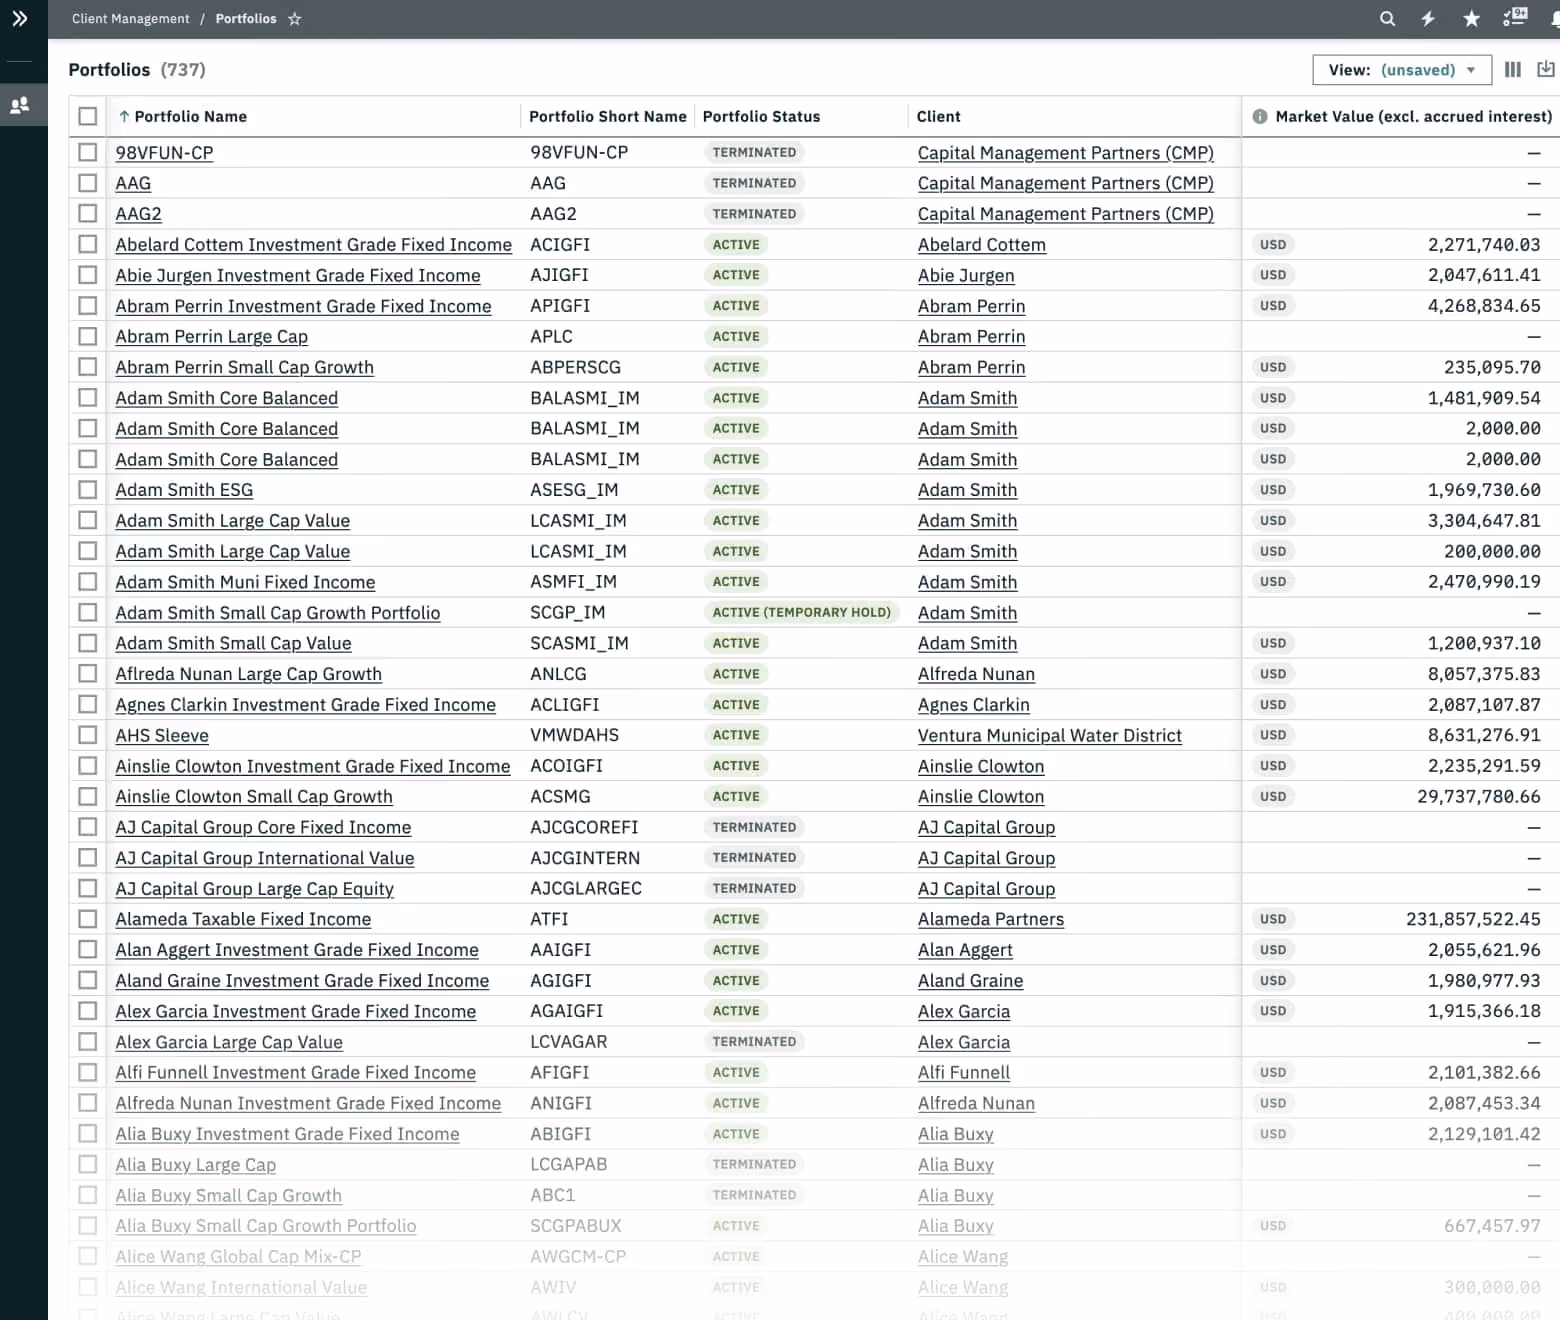1560x1320 pixels.
Task: Select Adam Smith Muni Fixed Income checkbox
Action: point(88,581)
